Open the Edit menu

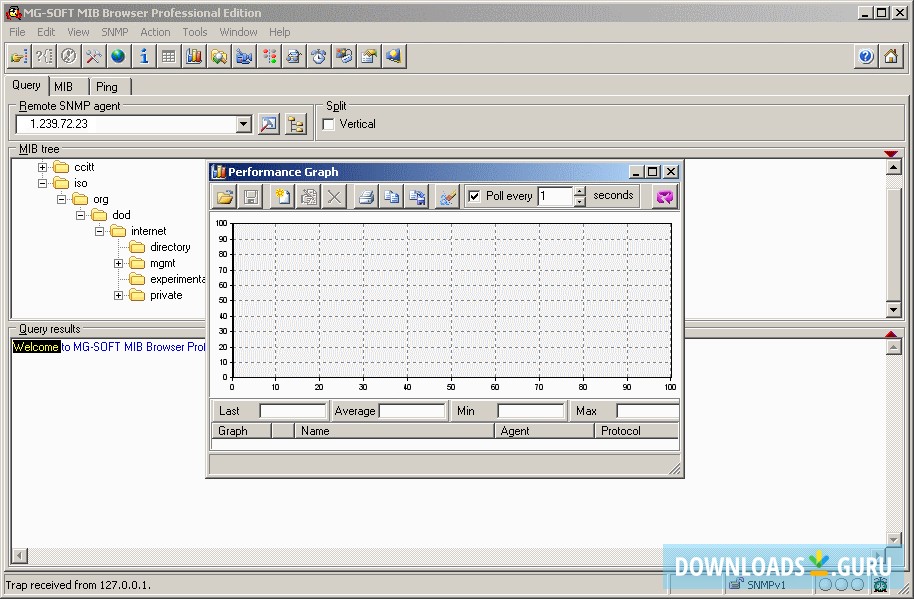pyautogui.click(x=46, y=32)
